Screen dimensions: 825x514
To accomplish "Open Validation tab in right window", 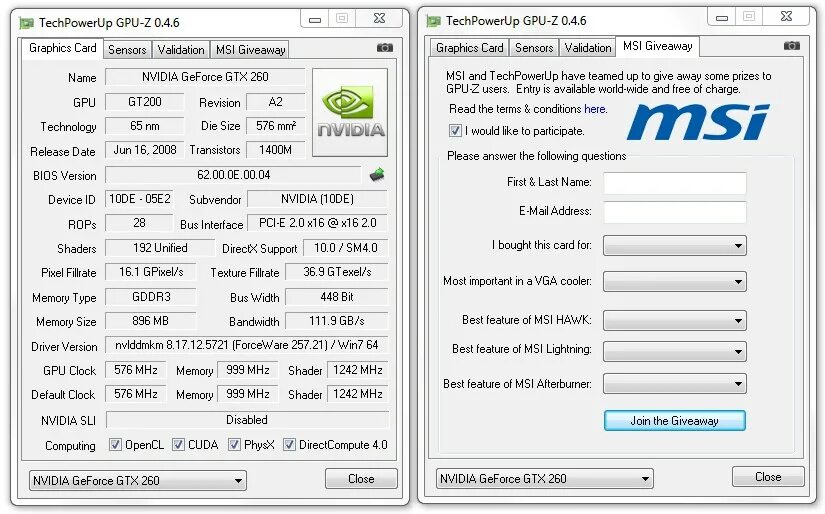I will coord(587,48).
